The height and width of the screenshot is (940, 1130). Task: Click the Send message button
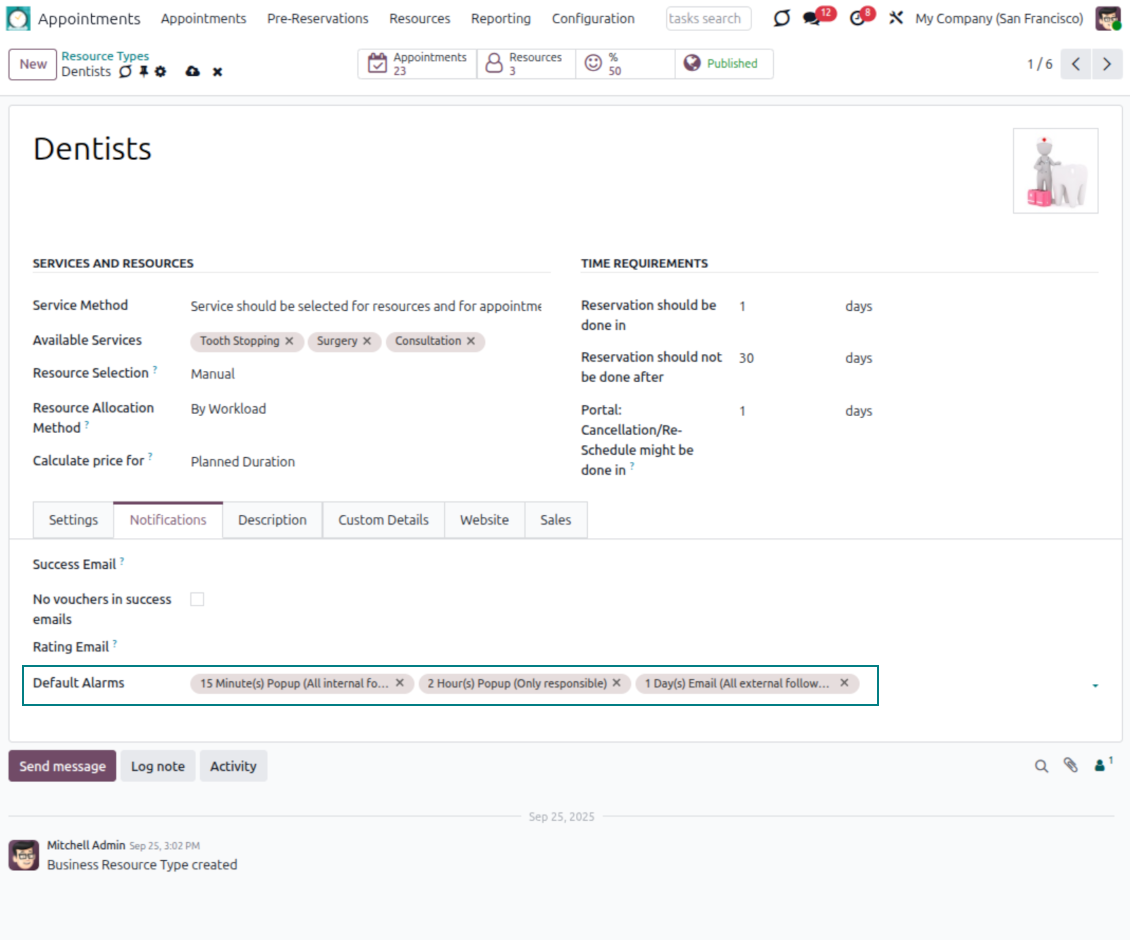[62, 766]
